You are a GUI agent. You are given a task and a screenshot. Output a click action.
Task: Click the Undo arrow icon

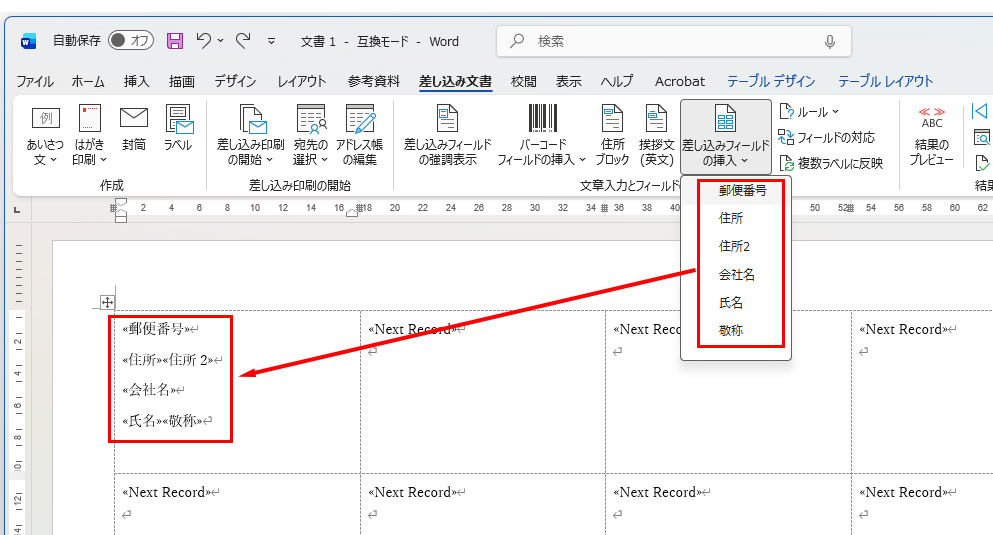tap(204, 41)
